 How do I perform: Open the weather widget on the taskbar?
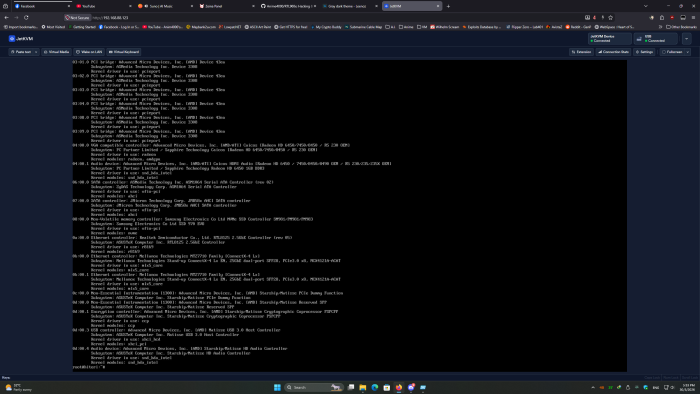click(x=19, y=387)
